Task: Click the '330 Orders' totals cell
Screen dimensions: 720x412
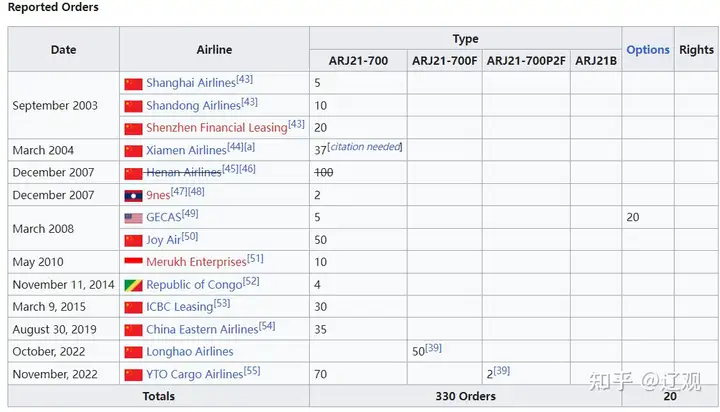Action: tap(466, 396)
